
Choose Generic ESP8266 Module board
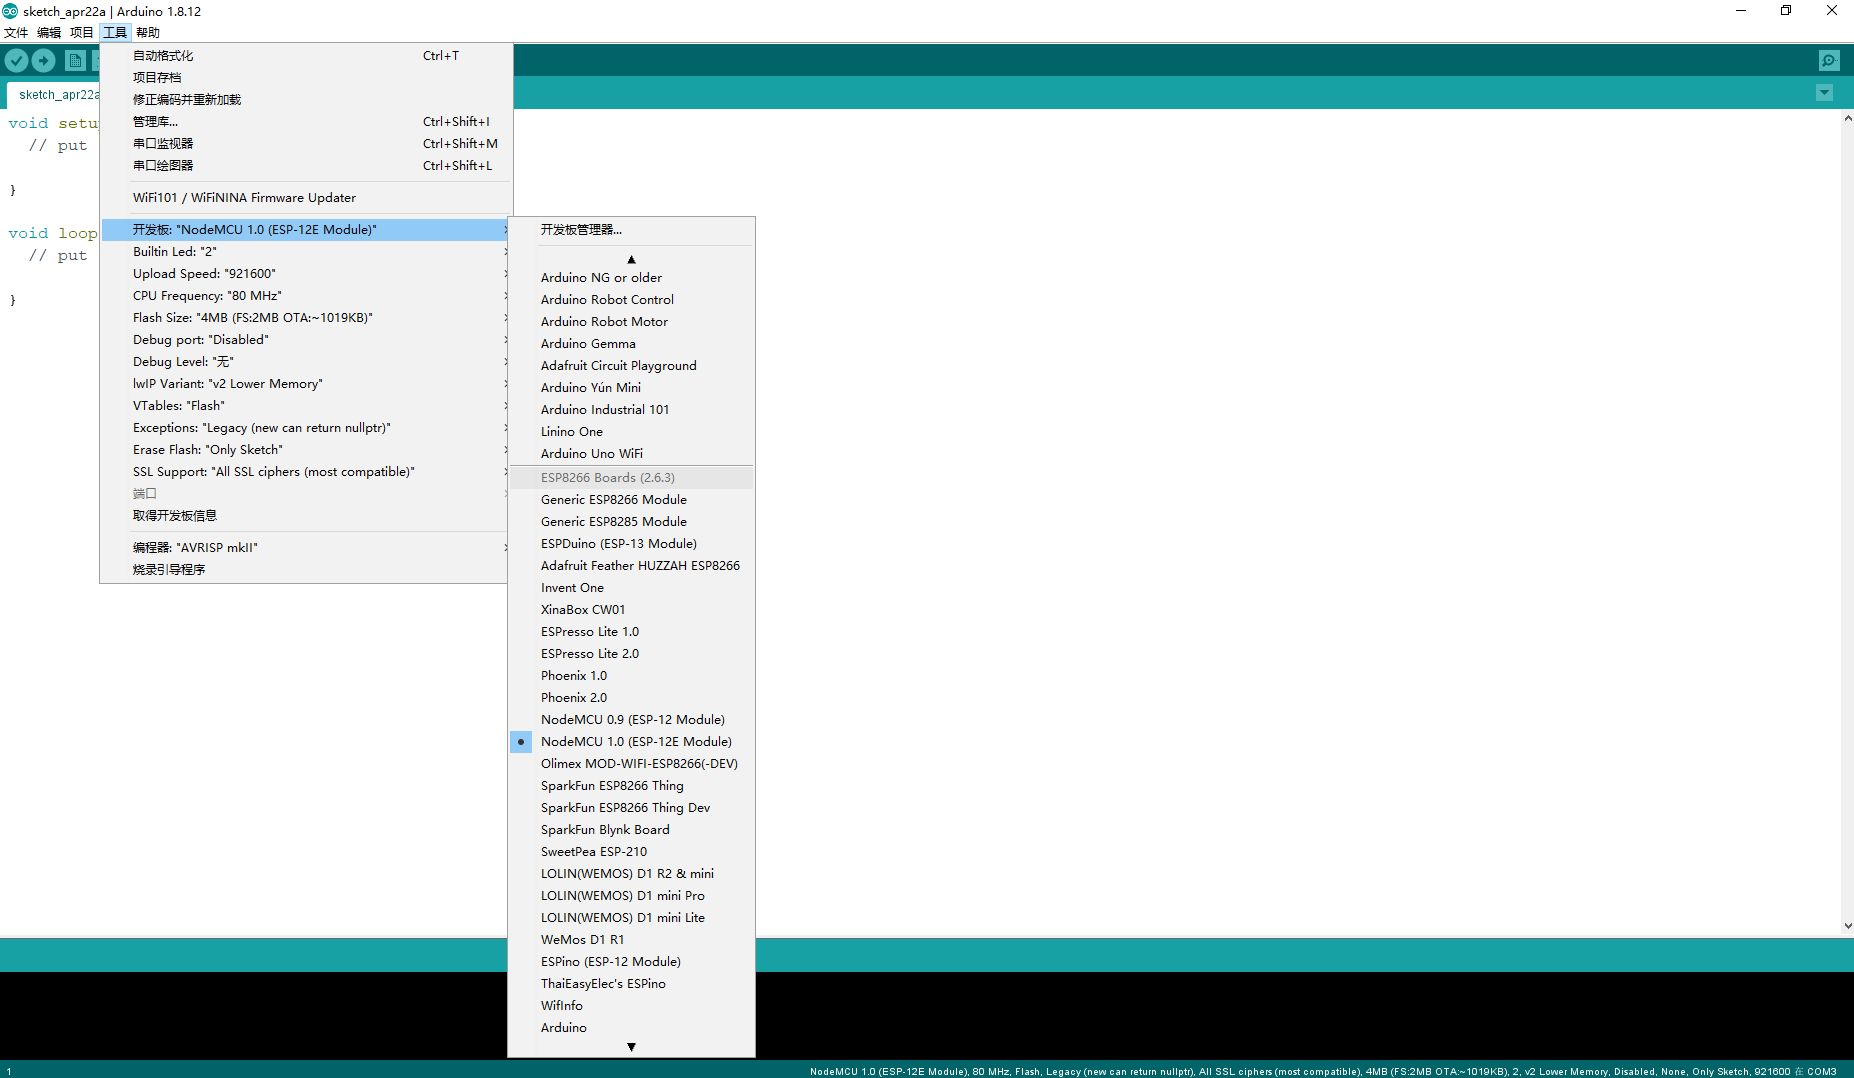[632, 500]
